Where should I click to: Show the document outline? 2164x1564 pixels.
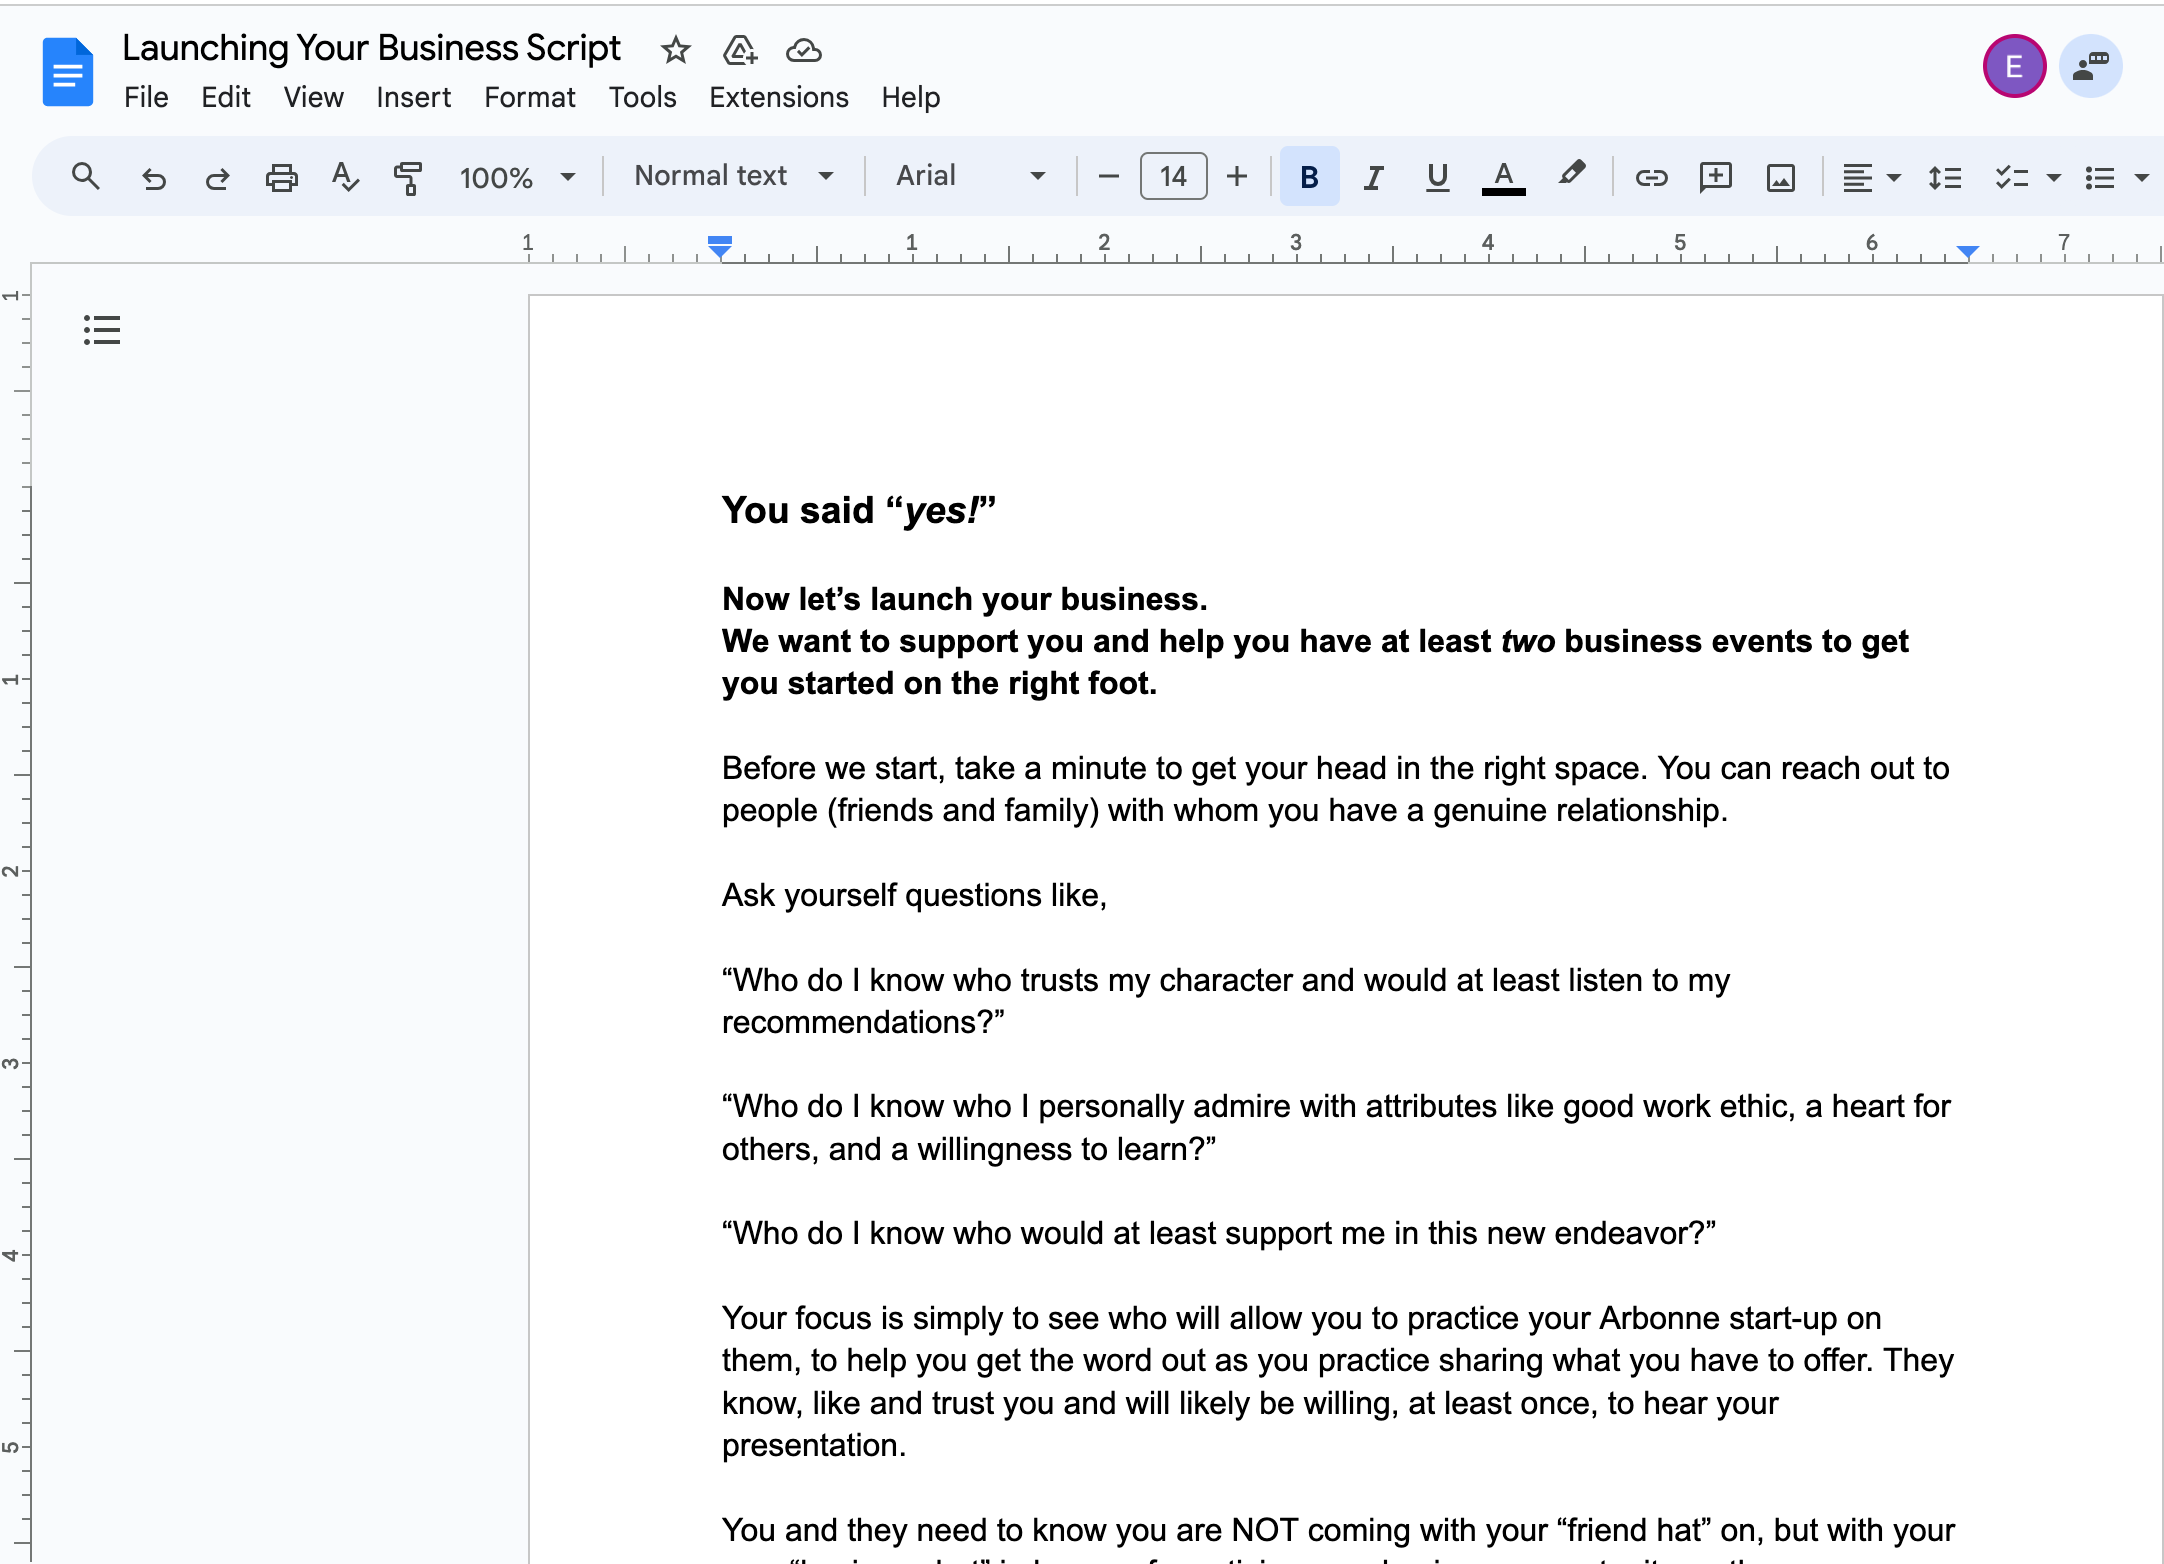pyautogui.click(x=102, y=330)
